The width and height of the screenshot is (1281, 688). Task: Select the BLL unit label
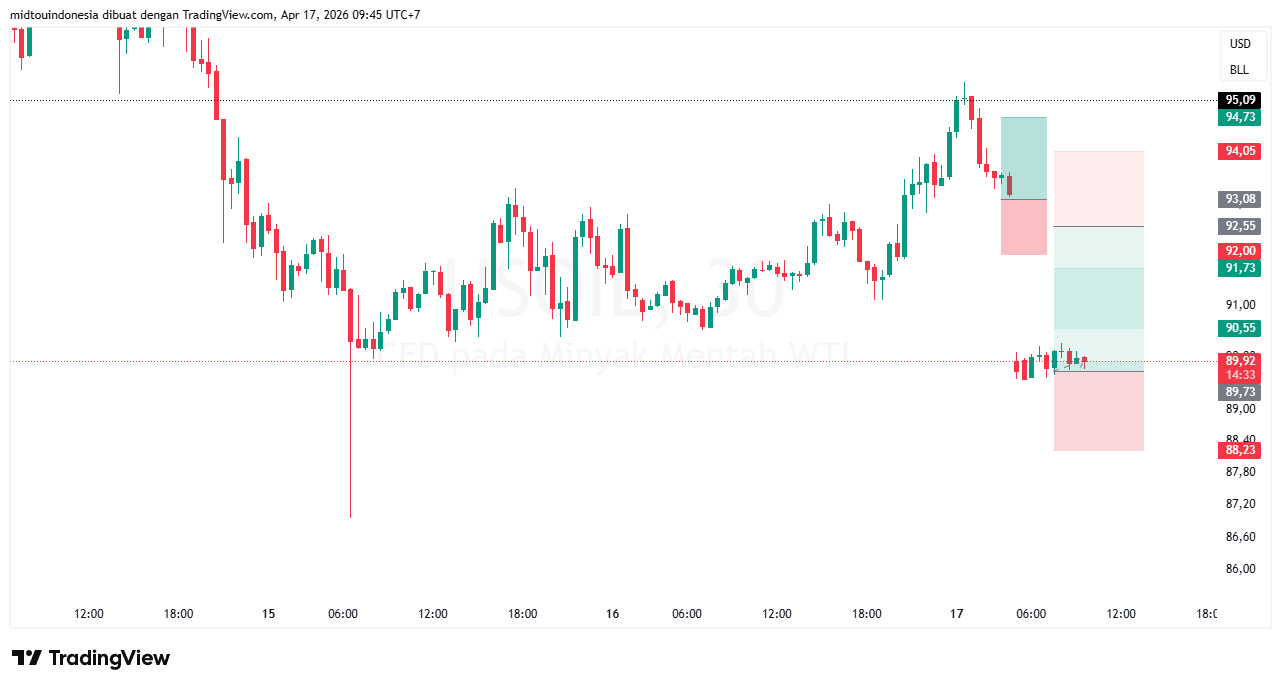pyautogui.click(x=1240, y=70)
